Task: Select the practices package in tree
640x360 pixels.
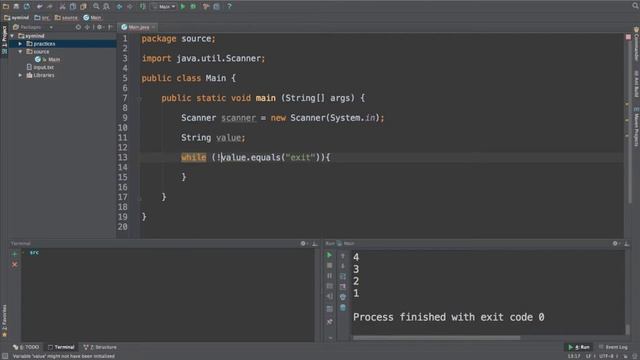Action: (x=44, y=44)
